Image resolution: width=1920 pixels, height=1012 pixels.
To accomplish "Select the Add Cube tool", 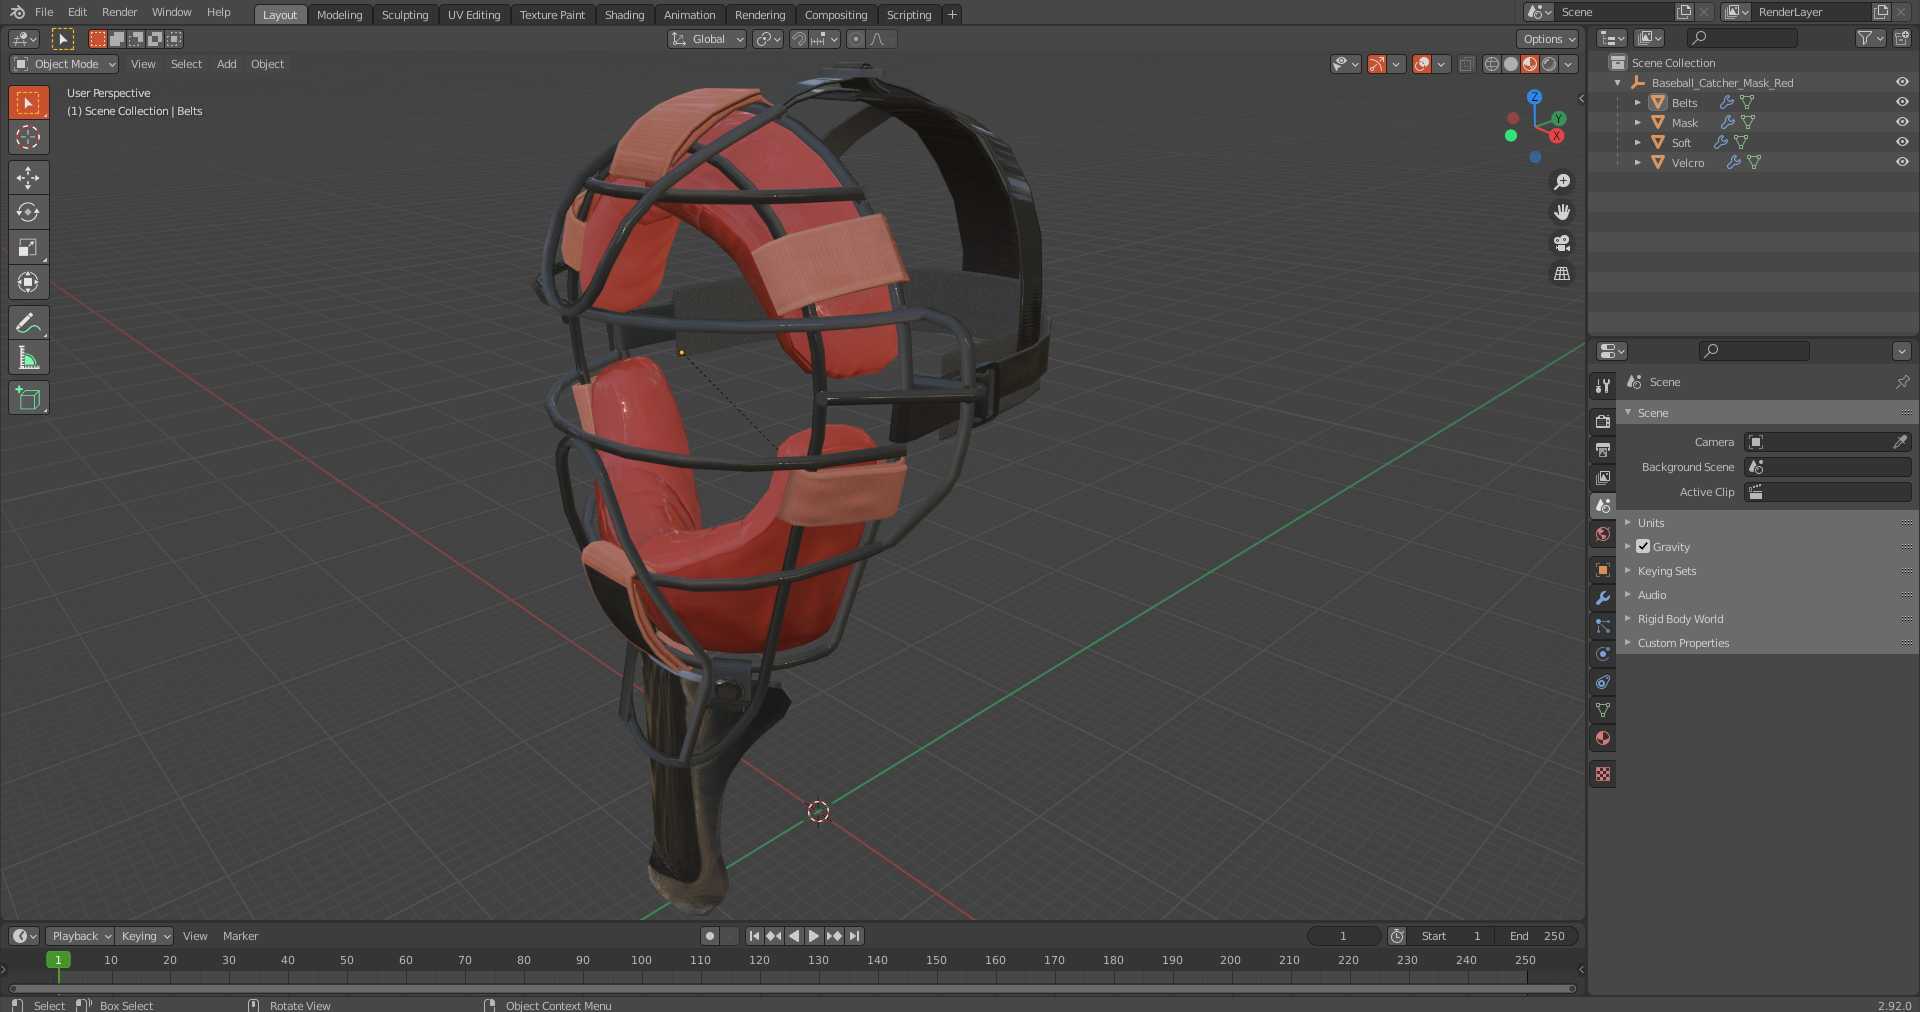I will pyautogui.click(x=28, y=398).
